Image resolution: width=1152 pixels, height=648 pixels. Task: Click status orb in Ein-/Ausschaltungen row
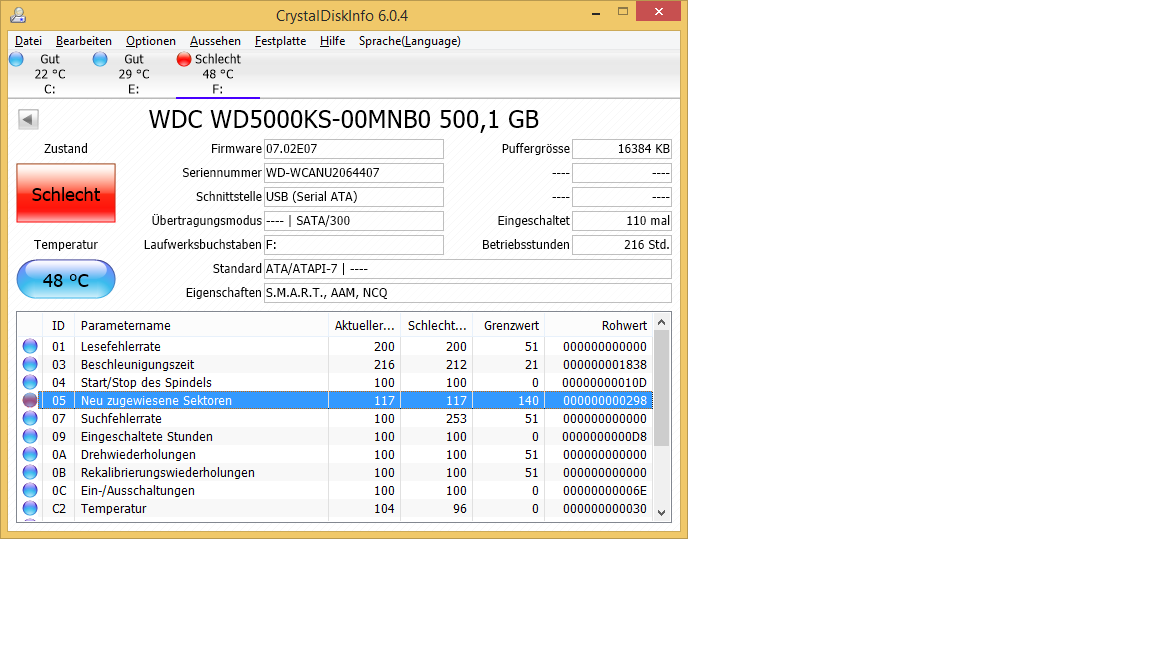30,490
